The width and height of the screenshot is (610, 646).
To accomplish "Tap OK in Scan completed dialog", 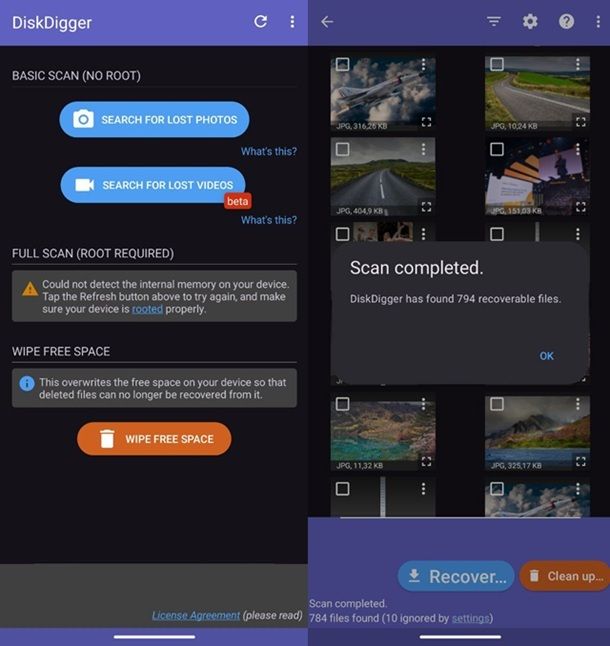I will [x=547, y=356].
